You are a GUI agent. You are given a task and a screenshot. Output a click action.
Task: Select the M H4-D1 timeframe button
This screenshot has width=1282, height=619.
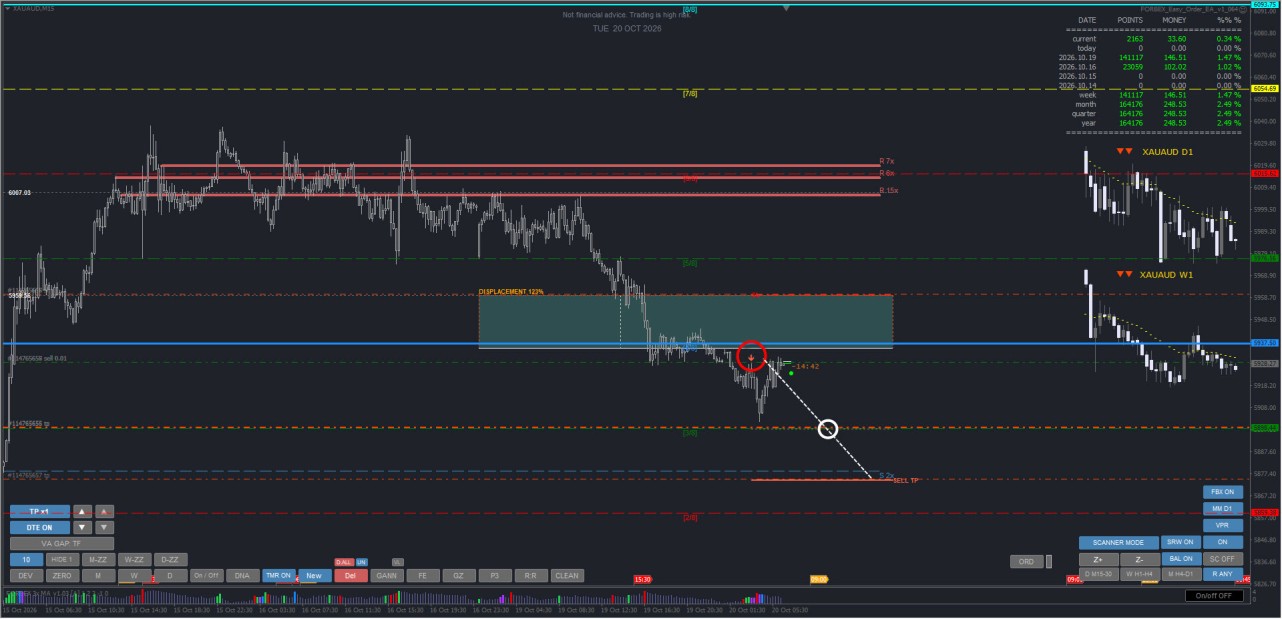click(1181, 574)
